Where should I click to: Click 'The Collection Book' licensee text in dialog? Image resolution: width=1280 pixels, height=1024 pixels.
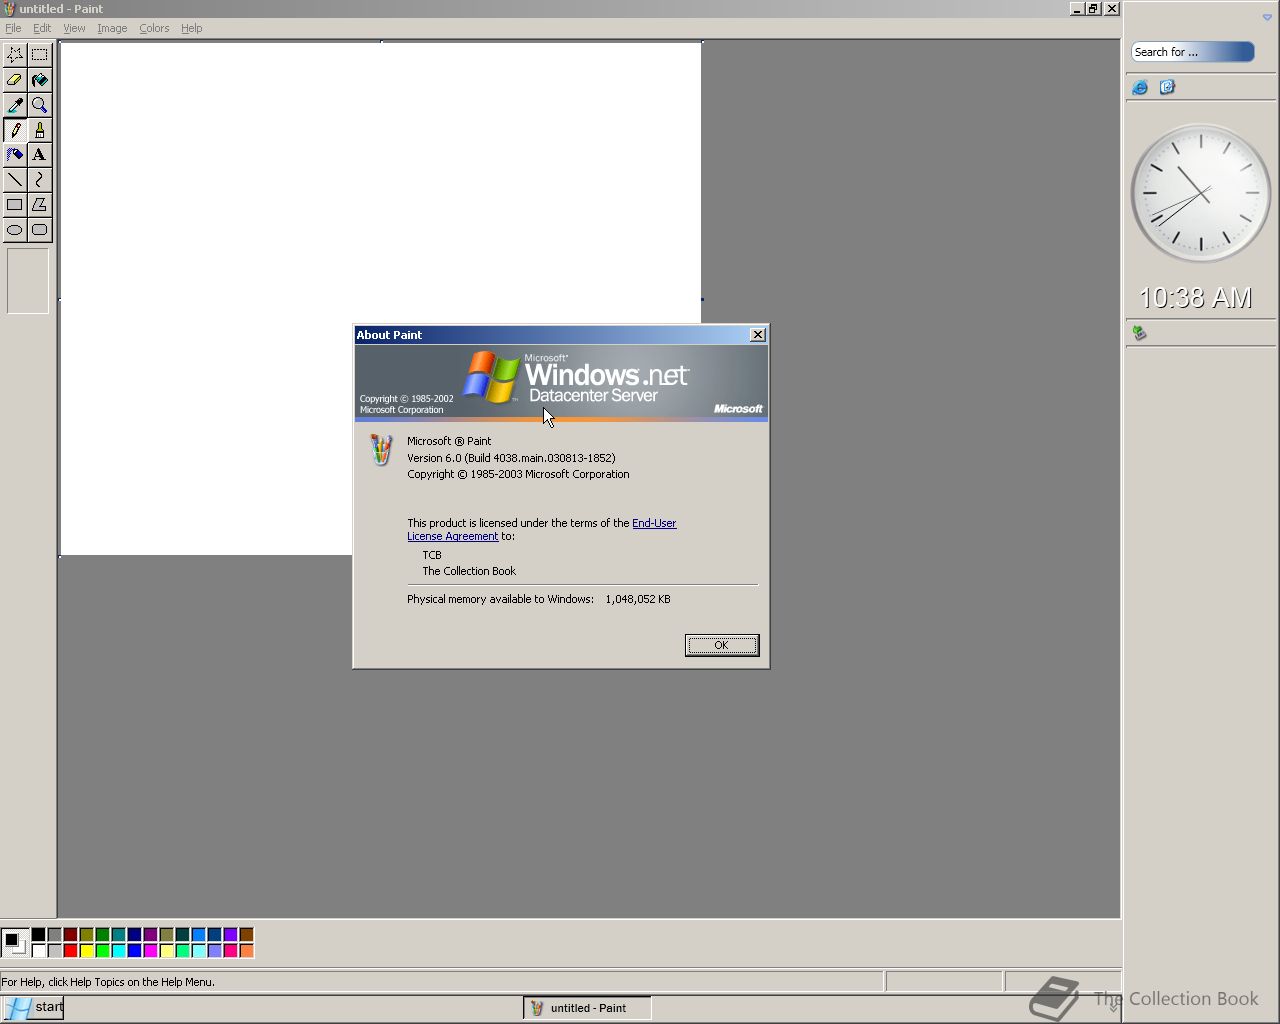click(469, 571)
